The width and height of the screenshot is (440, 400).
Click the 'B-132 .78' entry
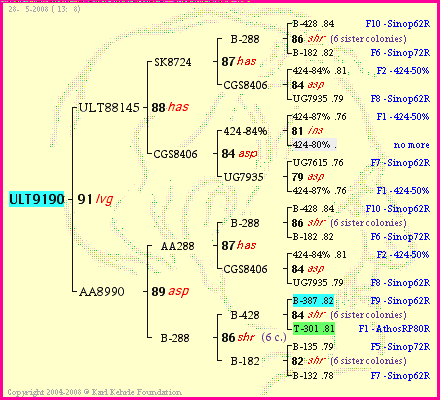(313, 376)
